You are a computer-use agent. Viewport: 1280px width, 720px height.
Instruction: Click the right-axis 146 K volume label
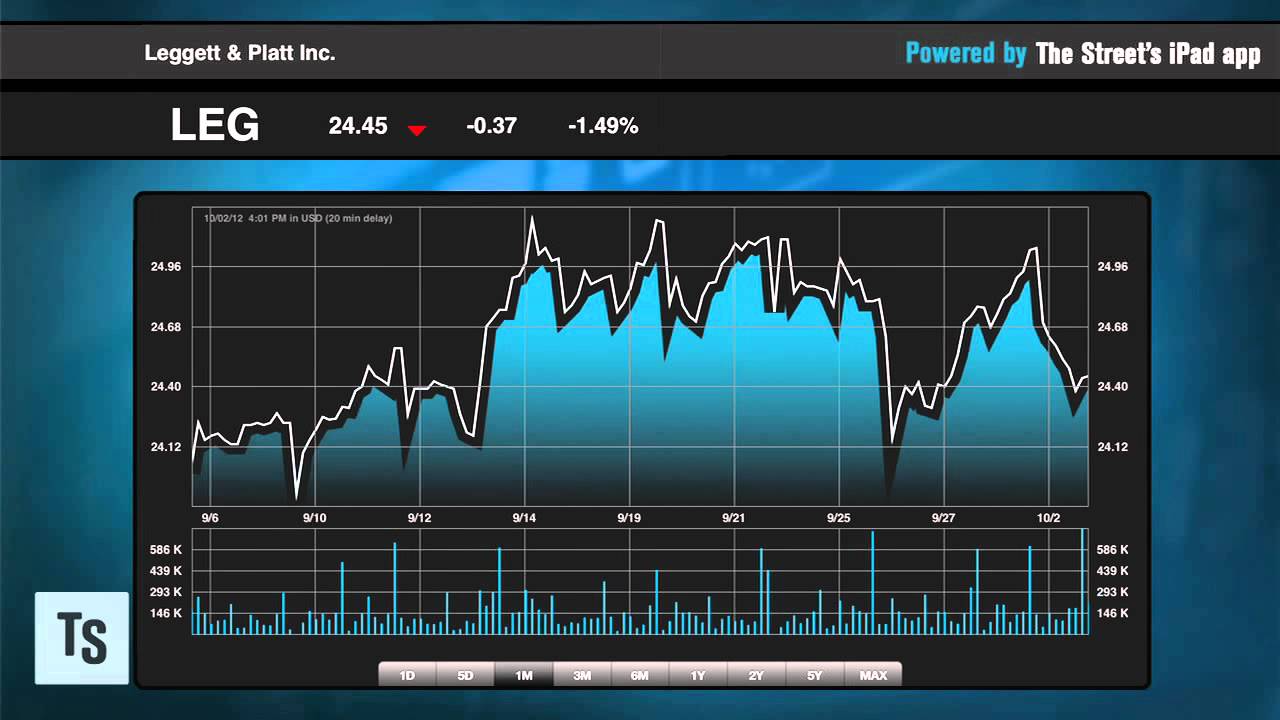[x=1113, y=614]
